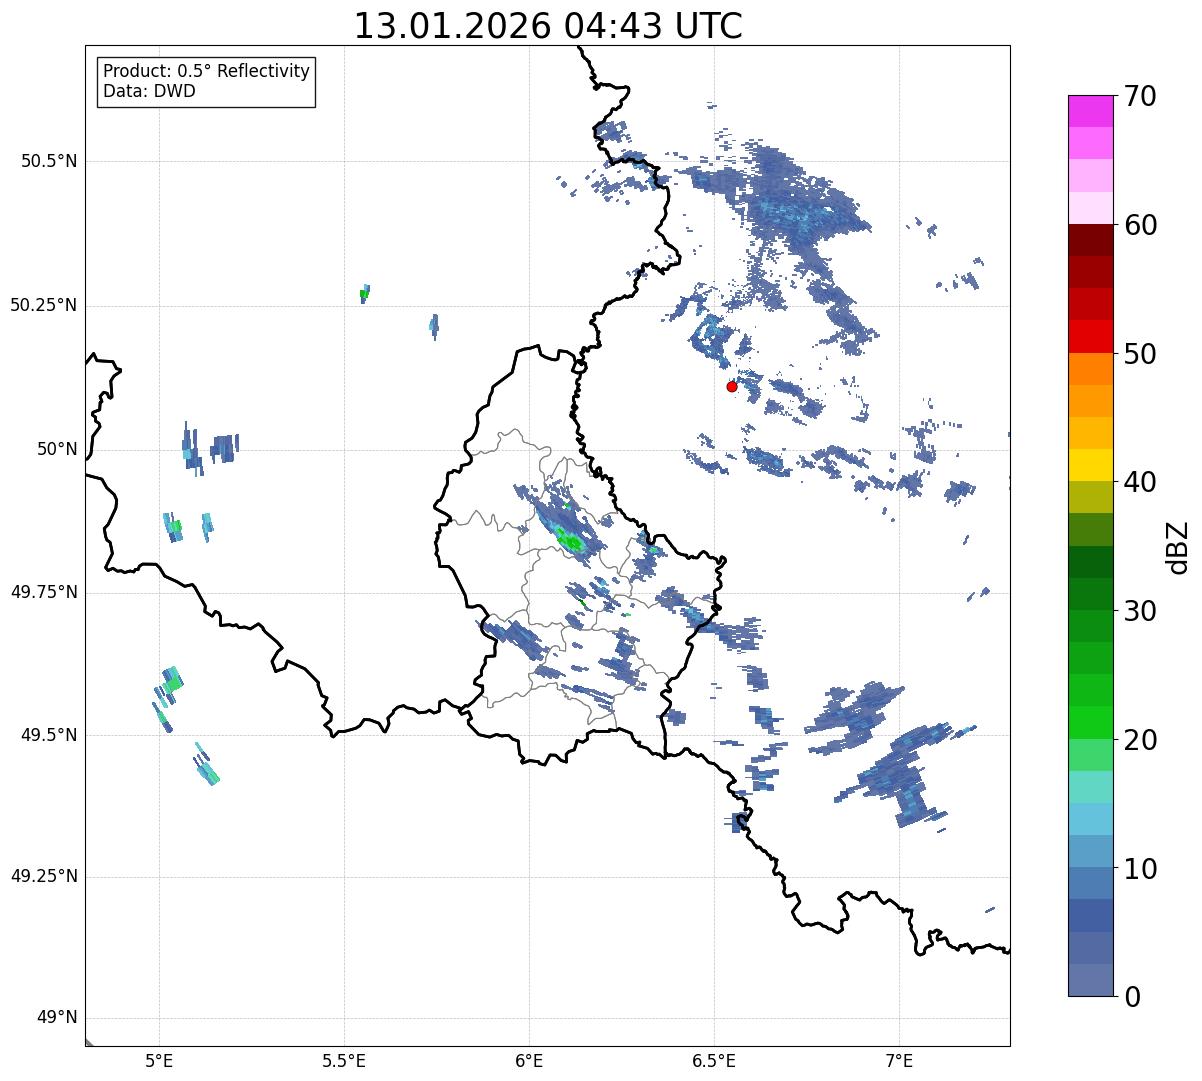1202x1081 pixels.
Task: Click the "Product: 0.5° Reflectivity" label
Action: (x=207, y=72)
